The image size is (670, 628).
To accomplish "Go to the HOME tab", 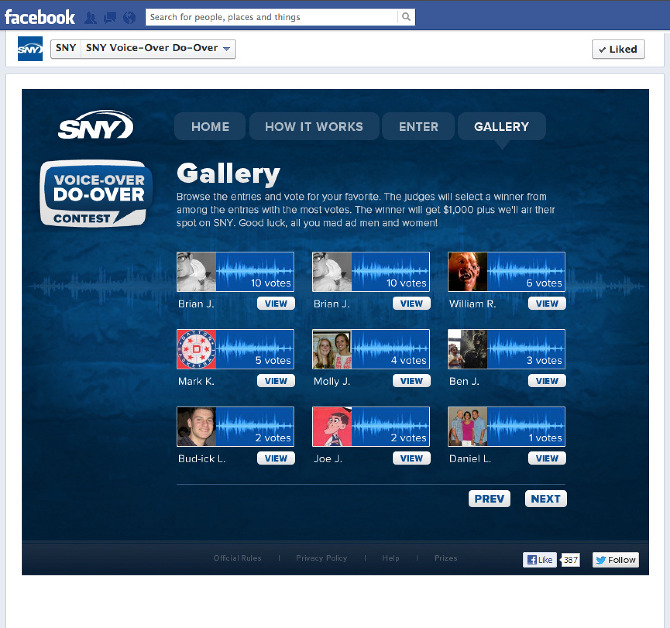I will (210, 126).
